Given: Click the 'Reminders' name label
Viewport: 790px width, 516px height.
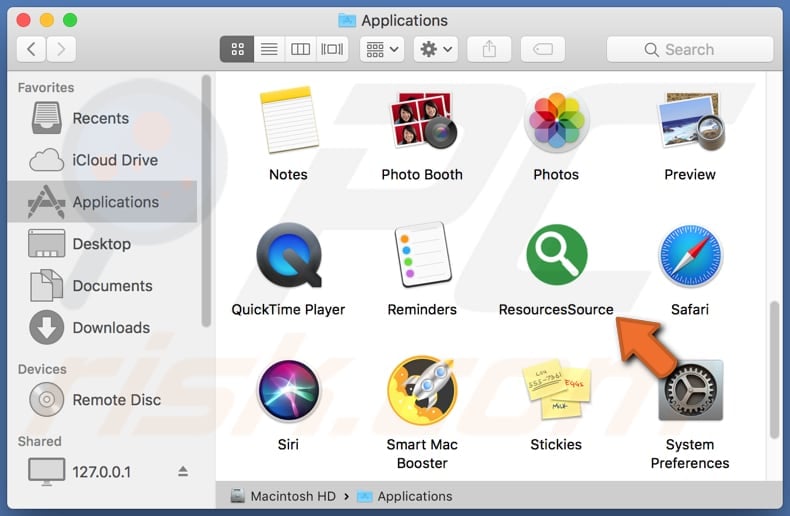Looking at the screenshot, I should point(422,309).
